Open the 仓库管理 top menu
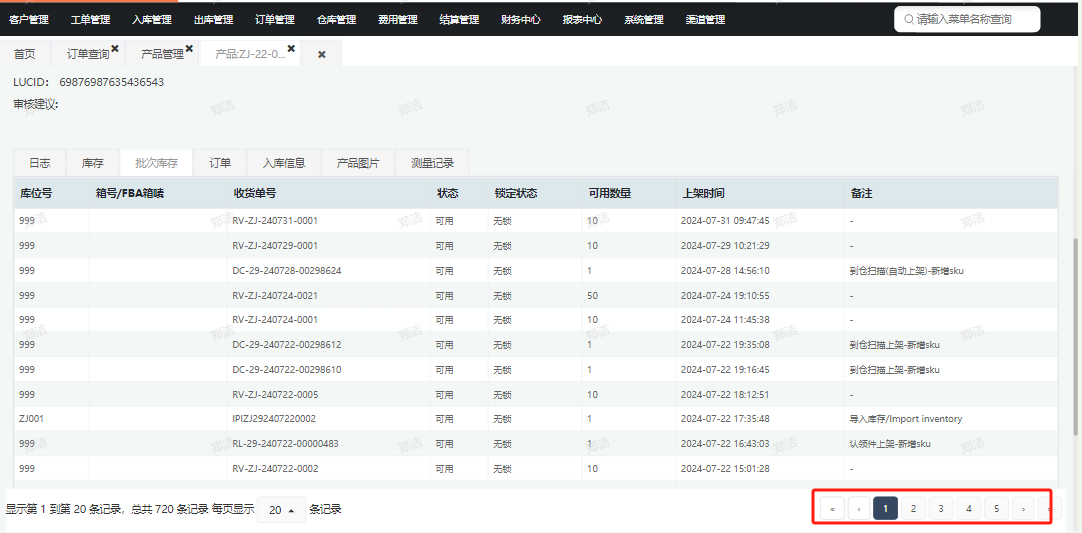 (x=336, y=20)
